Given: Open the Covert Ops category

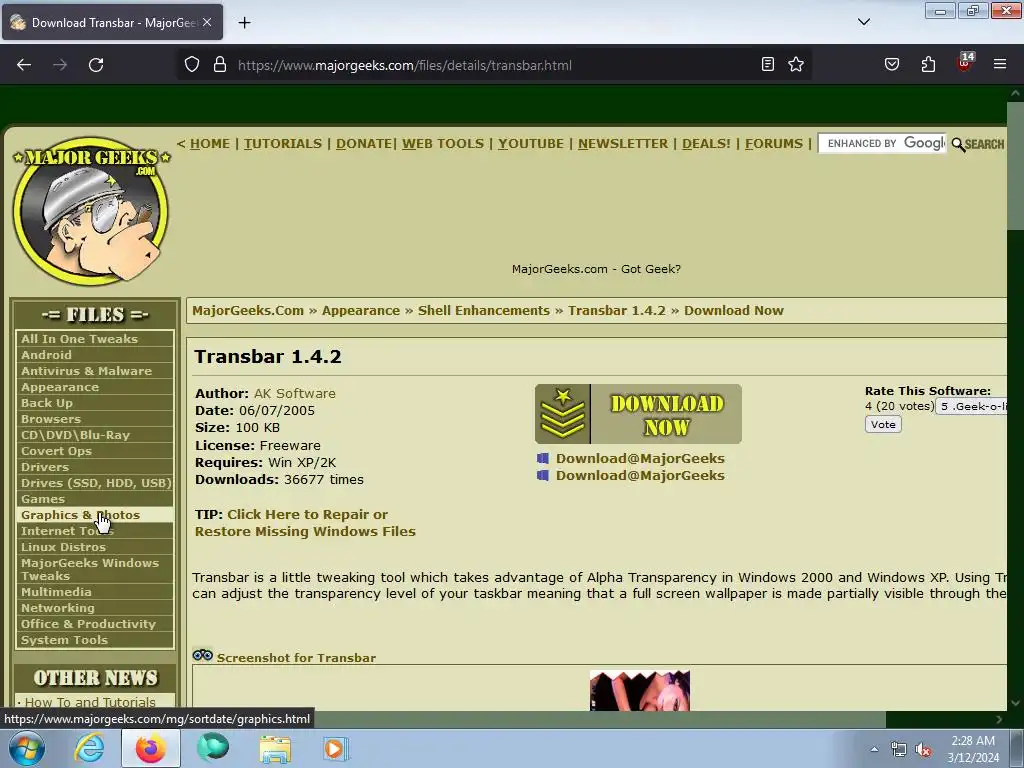Looking at the screenshot, I should (95, 451).
